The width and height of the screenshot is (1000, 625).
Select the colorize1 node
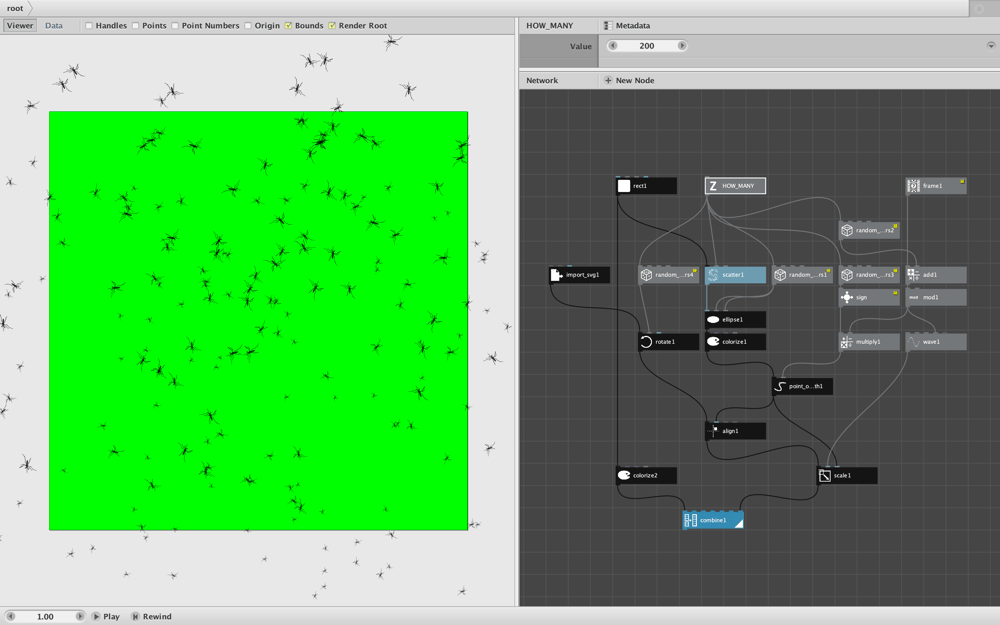click(x=735, y=342)
